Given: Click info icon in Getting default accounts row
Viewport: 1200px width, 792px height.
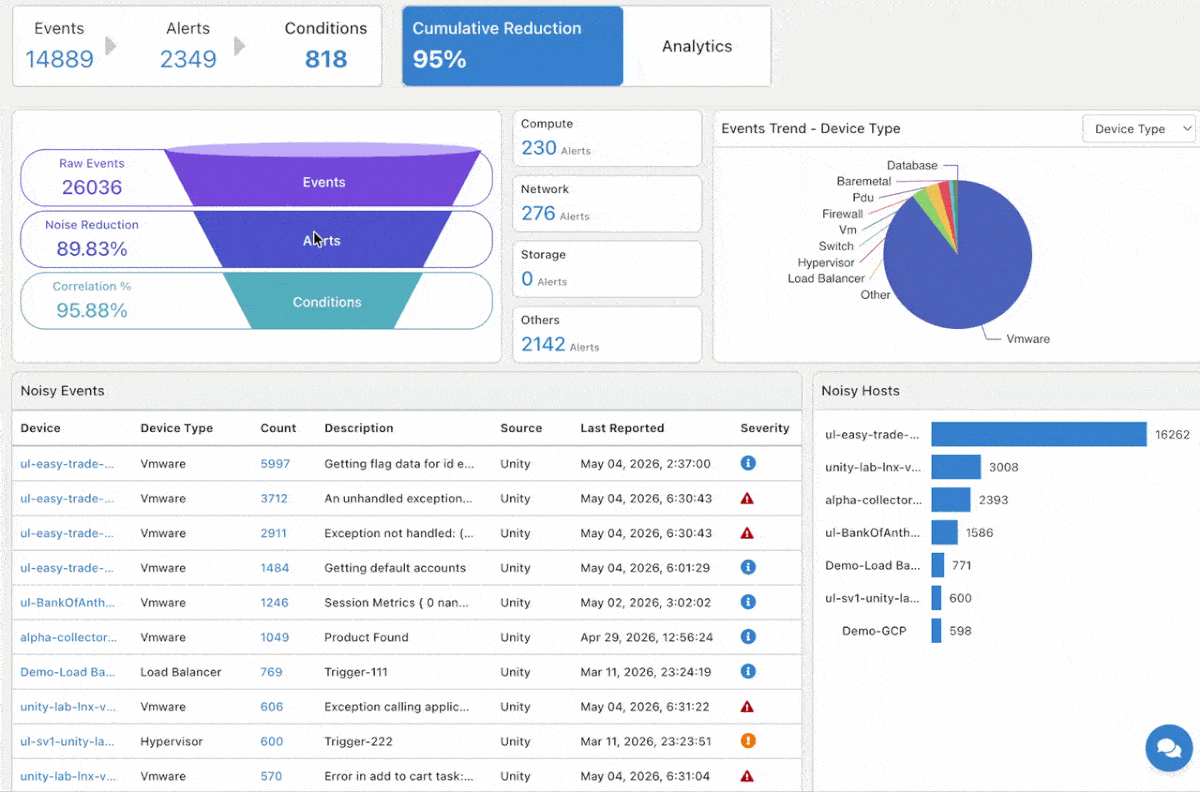Looking at the screenshot, I should point(747,567).
